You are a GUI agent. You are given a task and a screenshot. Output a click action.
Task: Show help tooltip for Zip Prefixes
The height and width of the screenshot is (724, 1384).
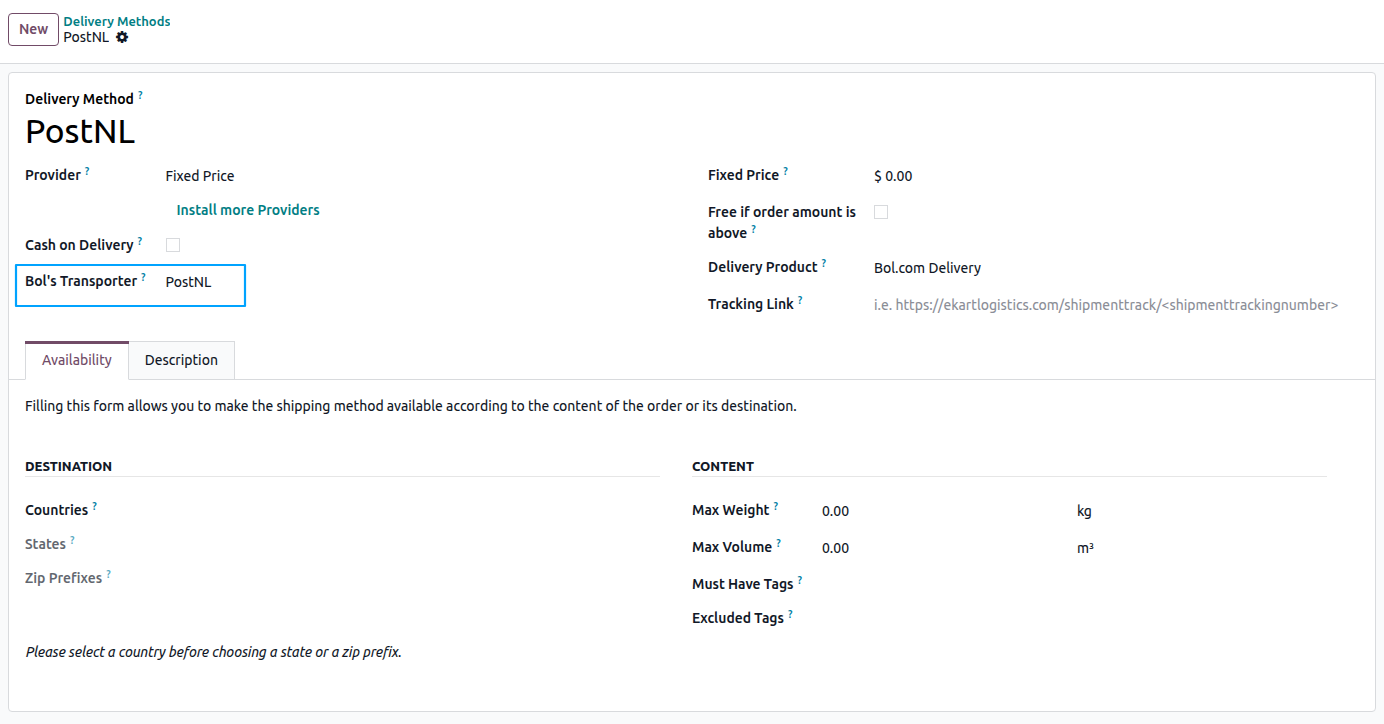click(x=108, y=573)
